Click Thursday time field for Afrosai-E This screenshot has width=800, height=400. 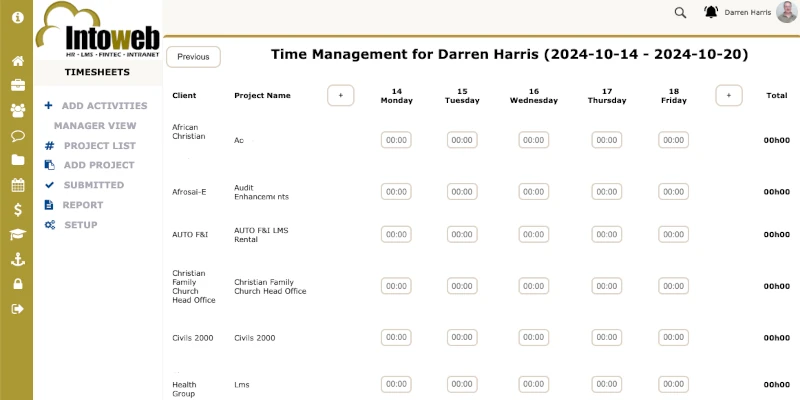pyautogui.click(x=607, y=192)
